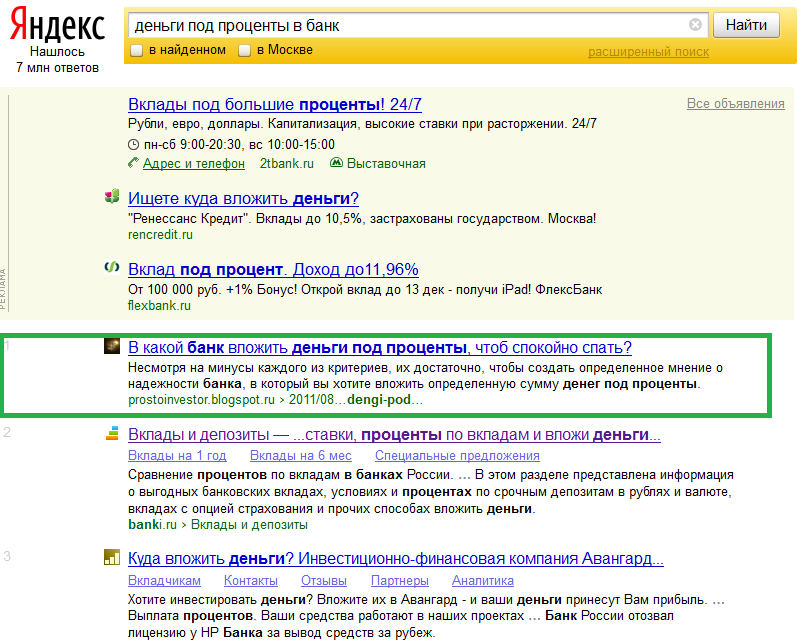Open sitelink 'Вклады на 6 мес'
797x641 pixels.
click(300, 455)
